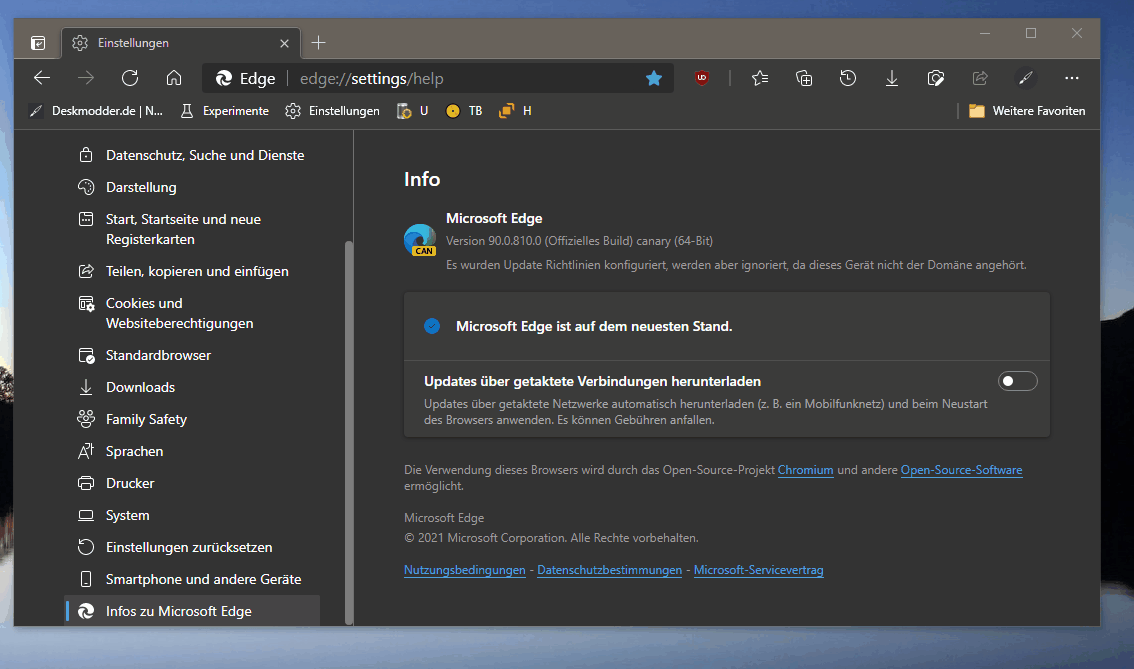This screenshot has height=669, width=1134.
Task: Click the settings sidebar scrollbar
Action: click(x=349, y=432)
